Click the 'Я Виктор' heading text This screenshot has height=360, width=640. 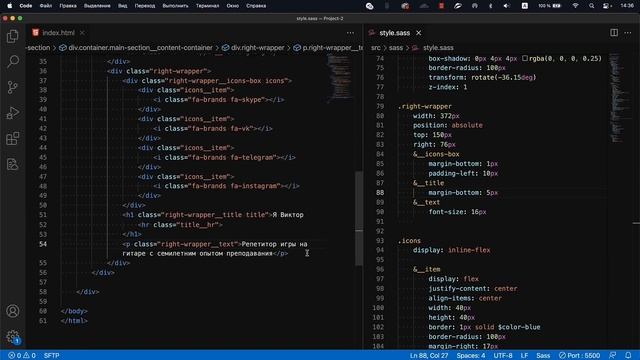(288, 215)
